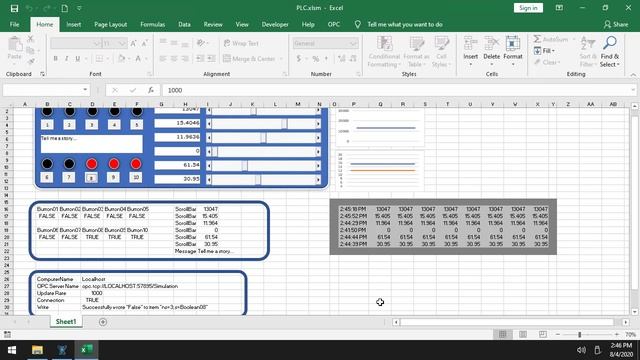Click Tell me what you want to do
This screenshot has height=360, width=640.
405,24
